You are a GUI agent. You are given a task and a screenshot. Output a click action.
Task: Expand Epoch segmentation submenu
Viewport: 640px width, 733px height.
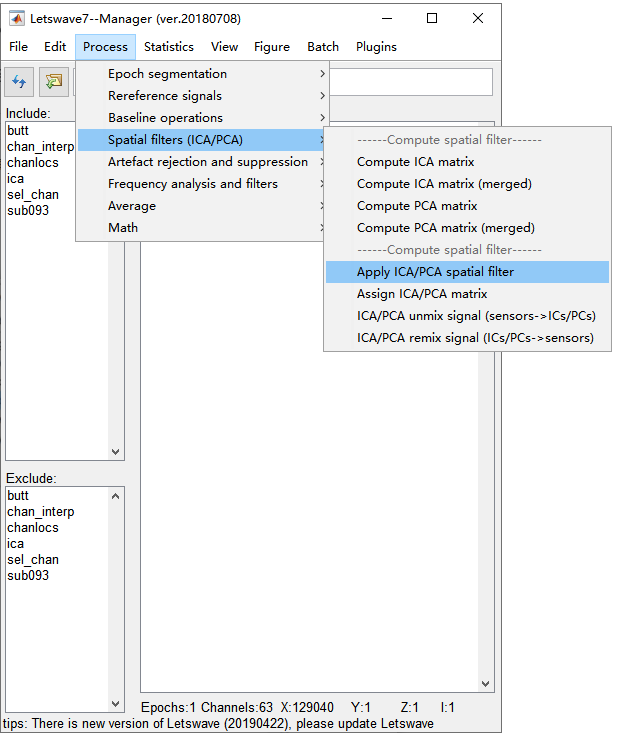pos(201,74)
